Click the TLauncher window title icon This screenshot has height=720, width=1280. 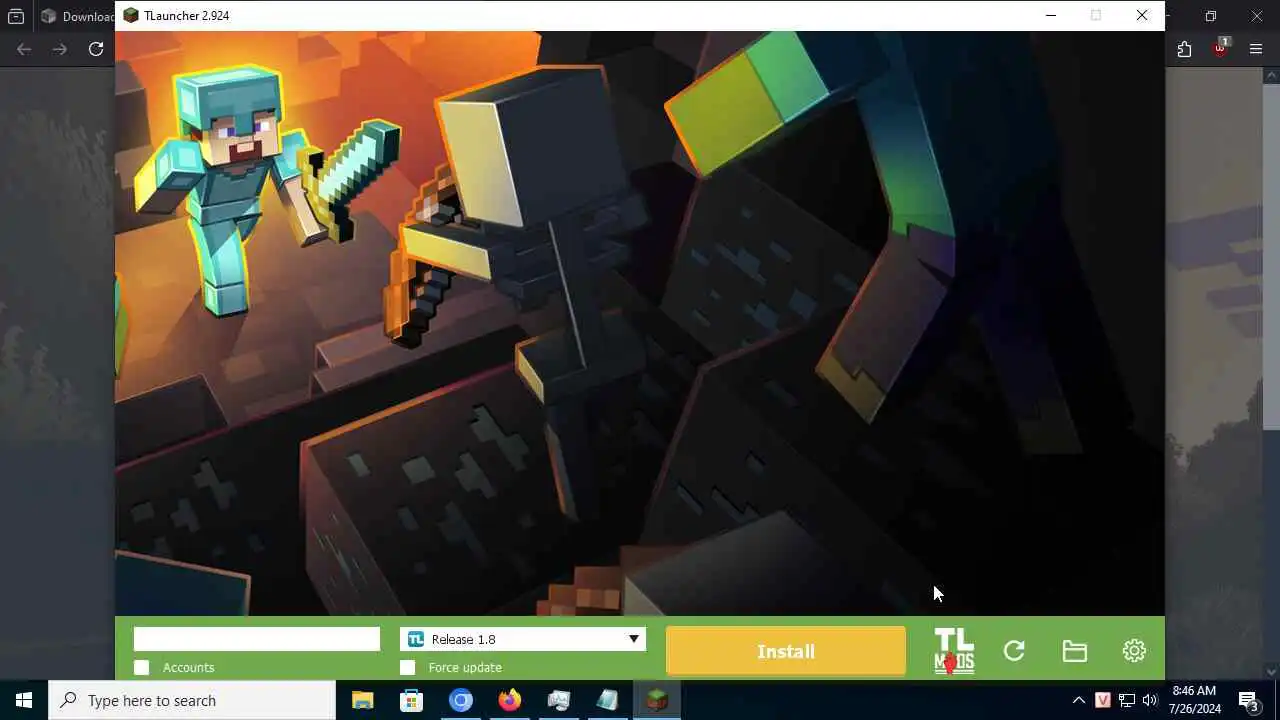pos(131,15)
